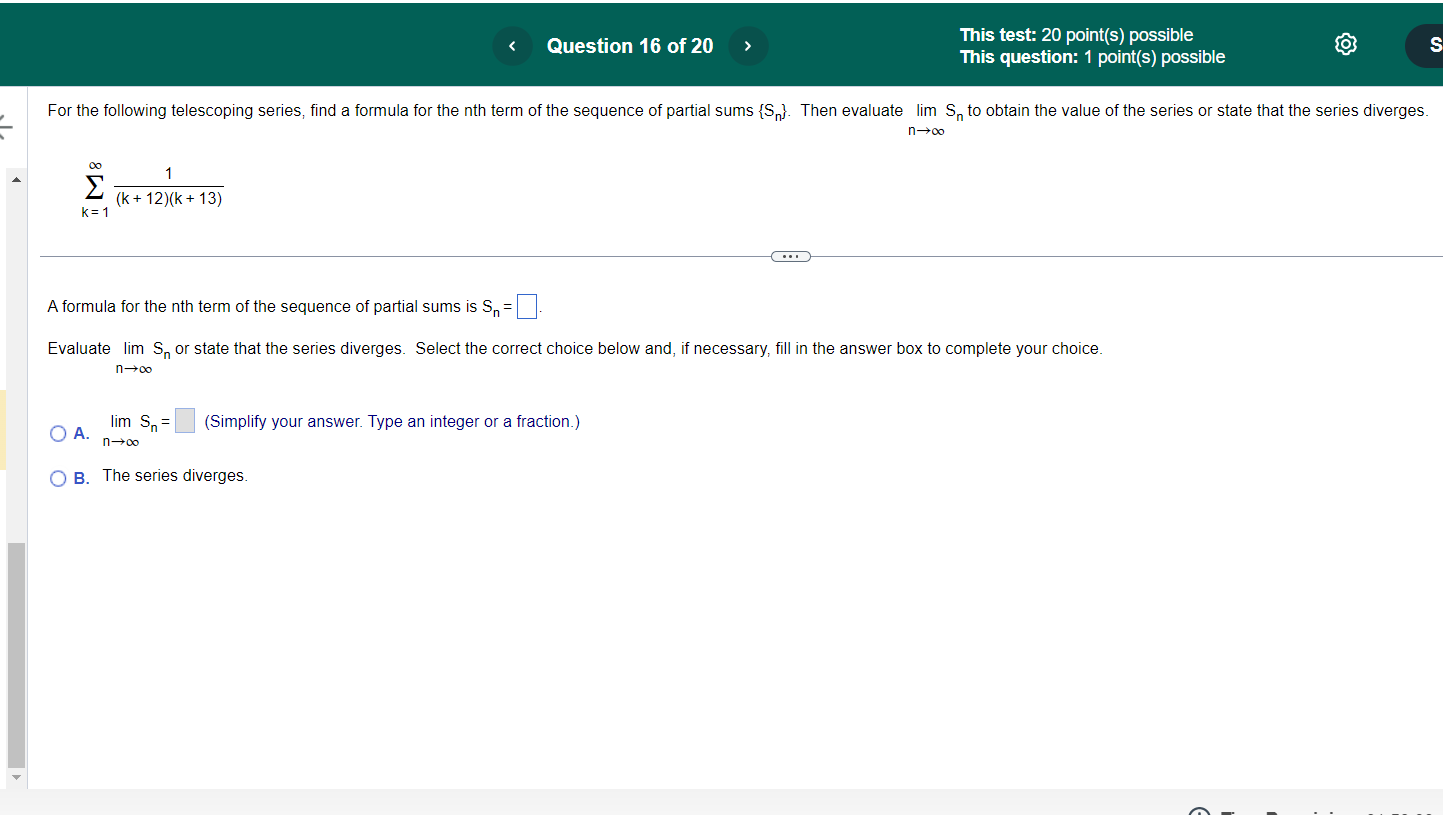Click the limit answer box in choice A
The height and width of the screenshot is (815, 1443).
pyautogui.click(x=184, y=420)
